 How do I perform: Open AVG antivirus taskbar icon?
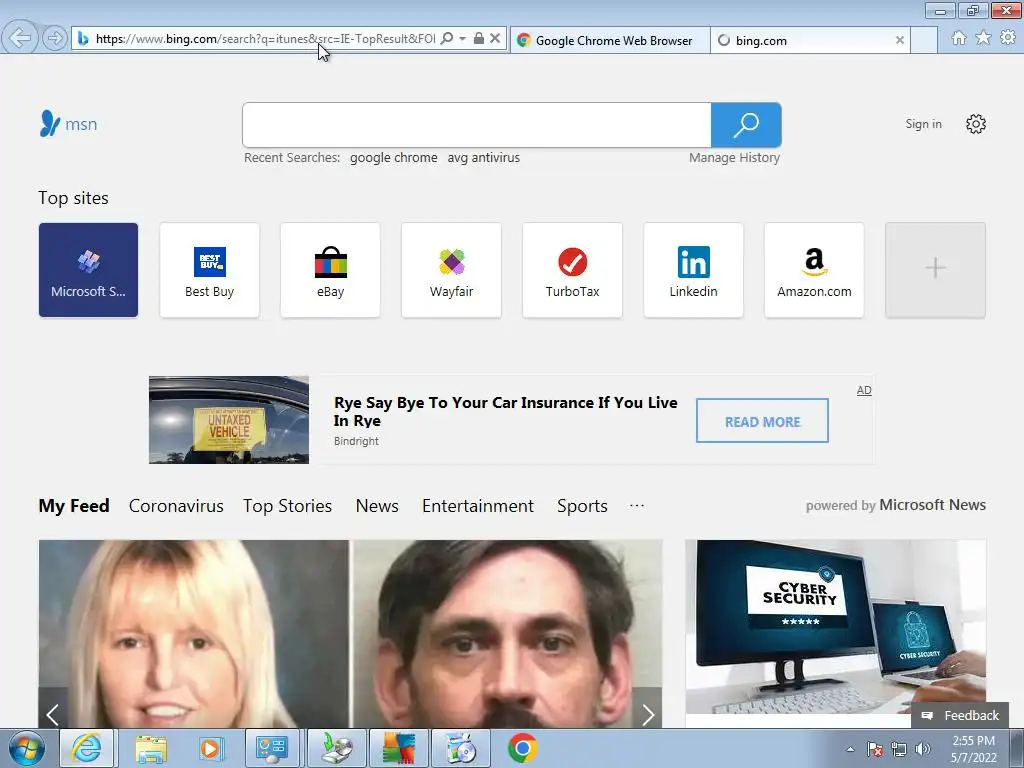(398, 748)
